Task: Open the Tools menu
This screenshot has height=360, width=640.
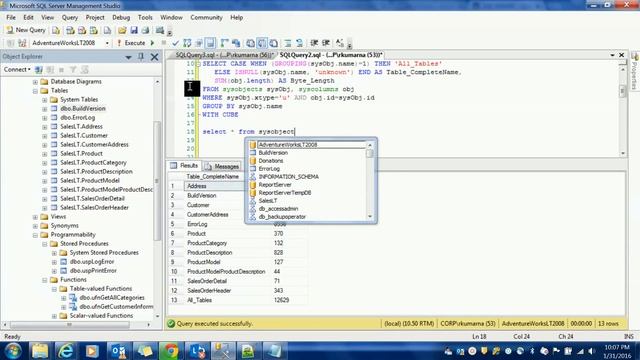Action: (x=145, y=18)
